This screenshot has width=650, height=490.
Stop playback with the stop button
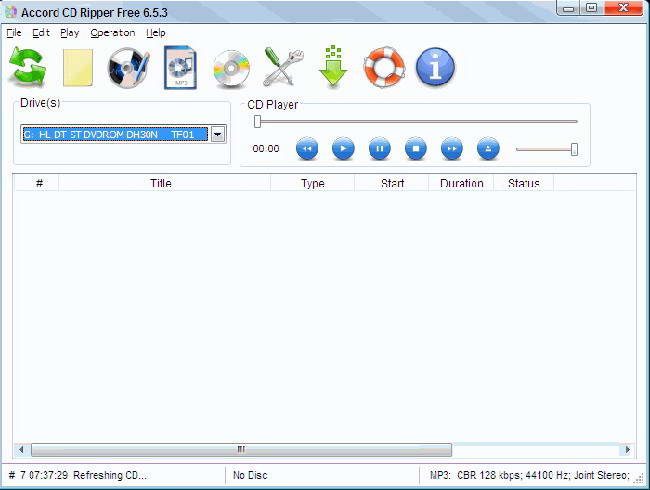pyautogui.click(x=416, y=148)
